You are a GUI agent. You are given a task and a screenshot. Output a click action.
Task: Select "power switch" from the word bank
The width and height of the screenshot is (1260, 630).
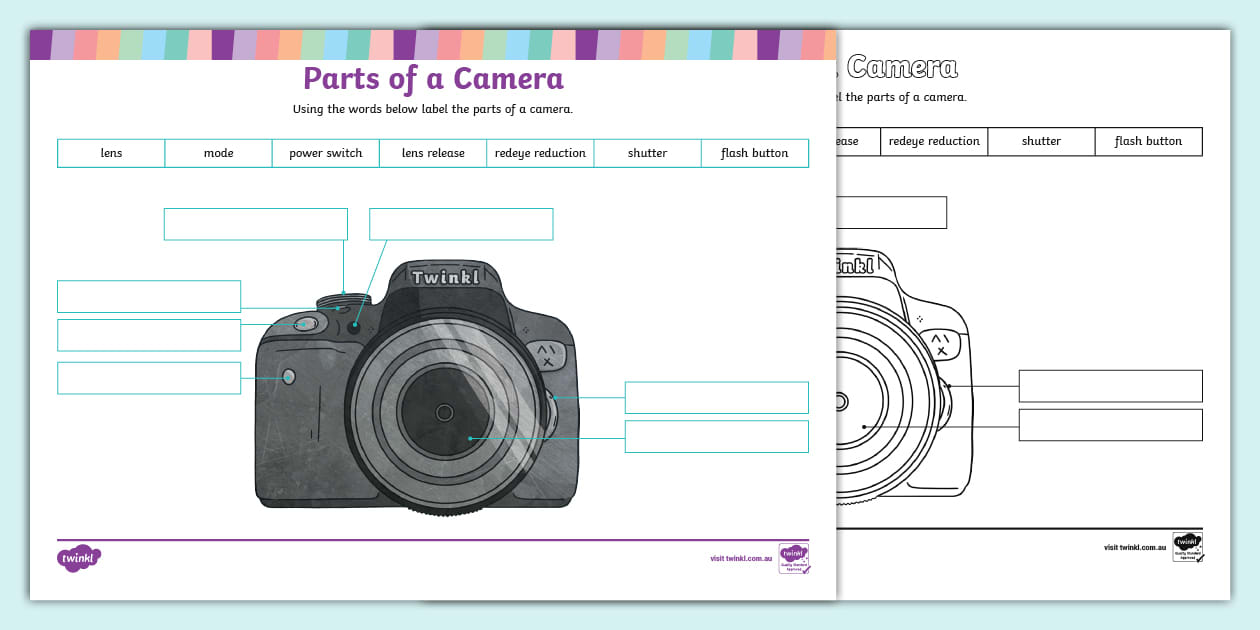pyautogui.click(x=325, y=153)
